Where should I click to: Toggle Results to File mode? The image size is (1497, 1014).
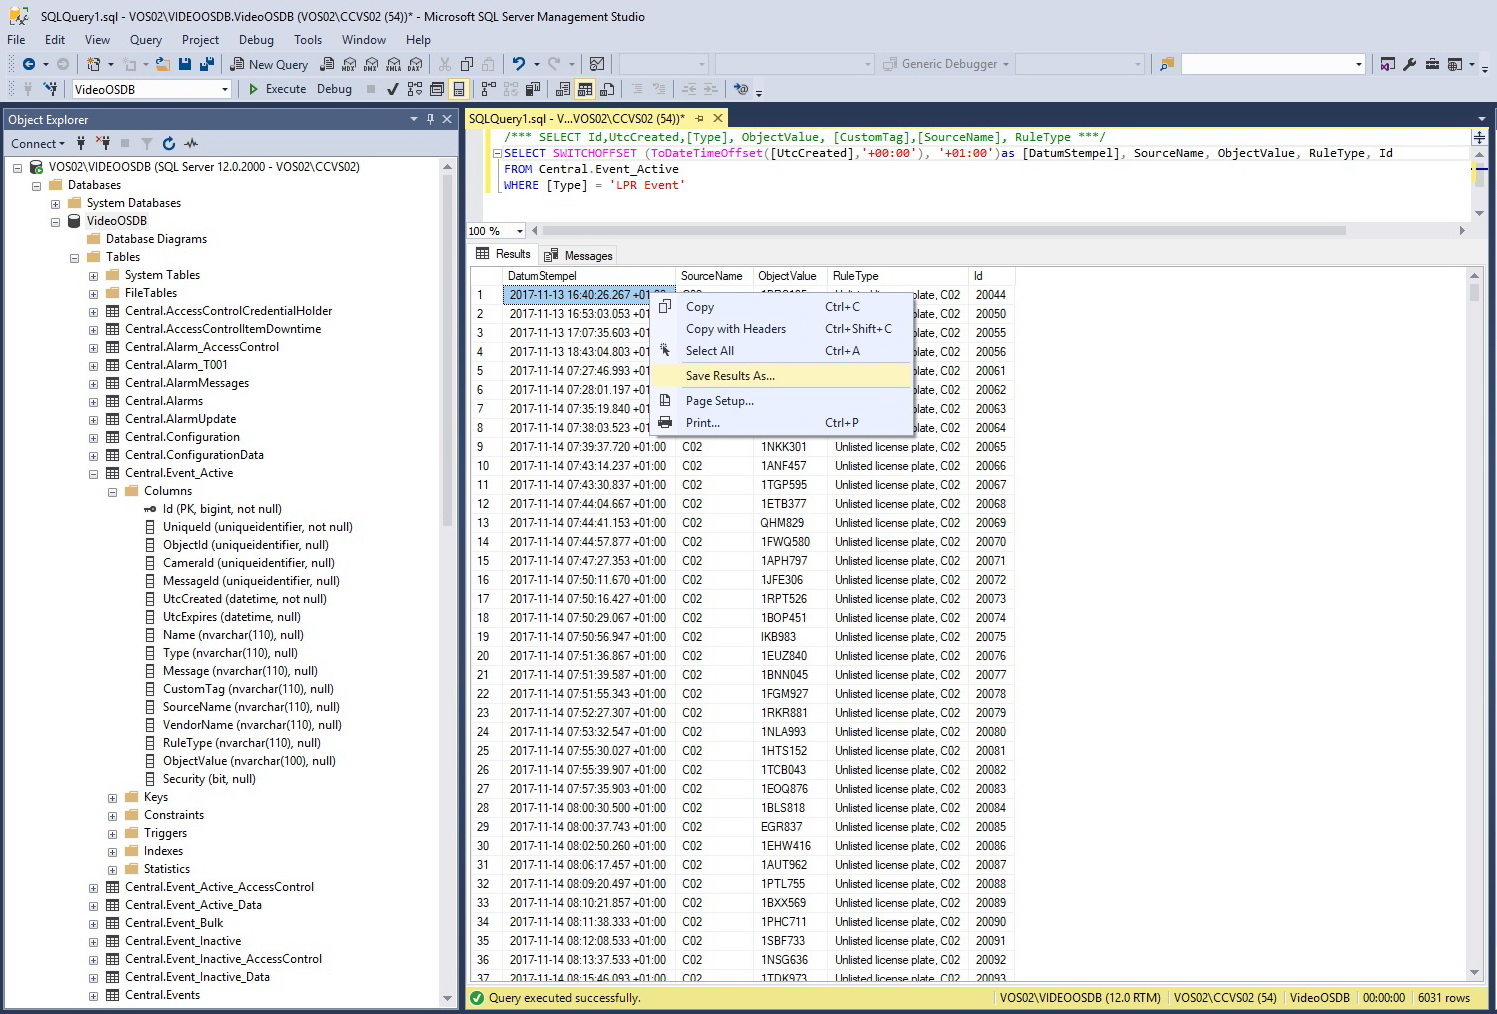pyautogui.click(x=607, y=89)
